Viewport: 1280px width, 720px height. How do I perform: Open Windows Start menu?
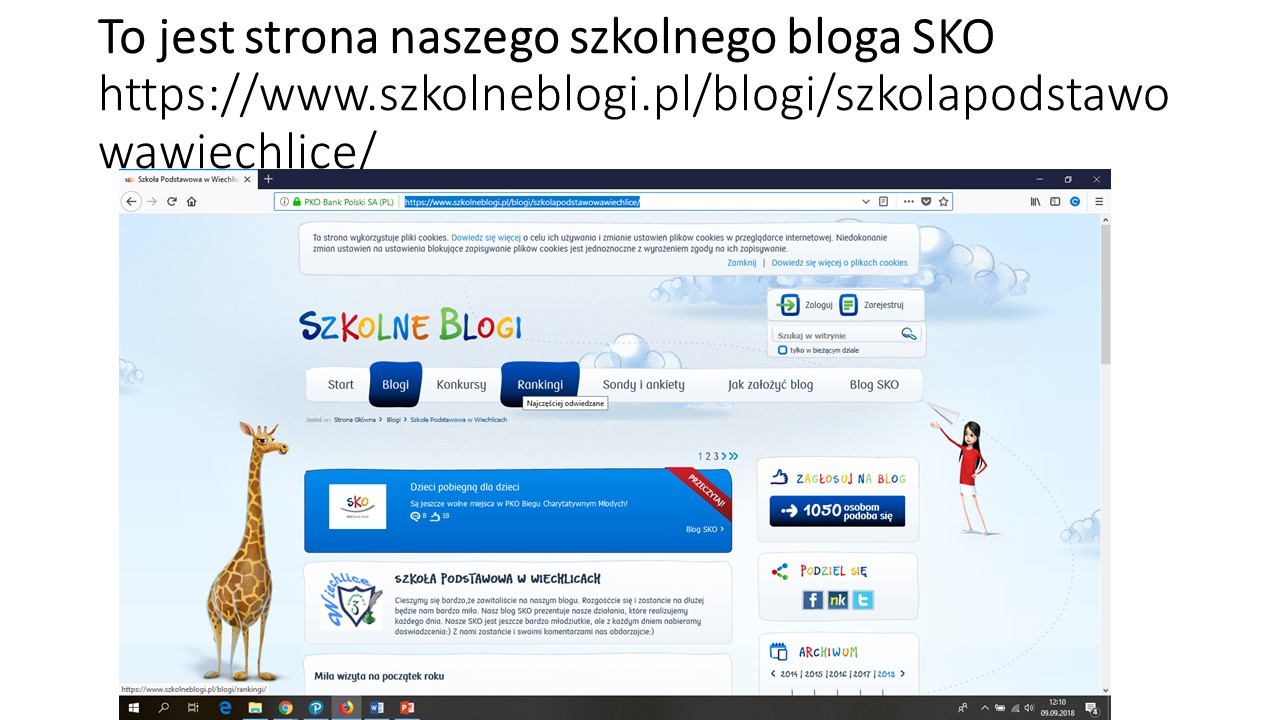tap(133, 708)
